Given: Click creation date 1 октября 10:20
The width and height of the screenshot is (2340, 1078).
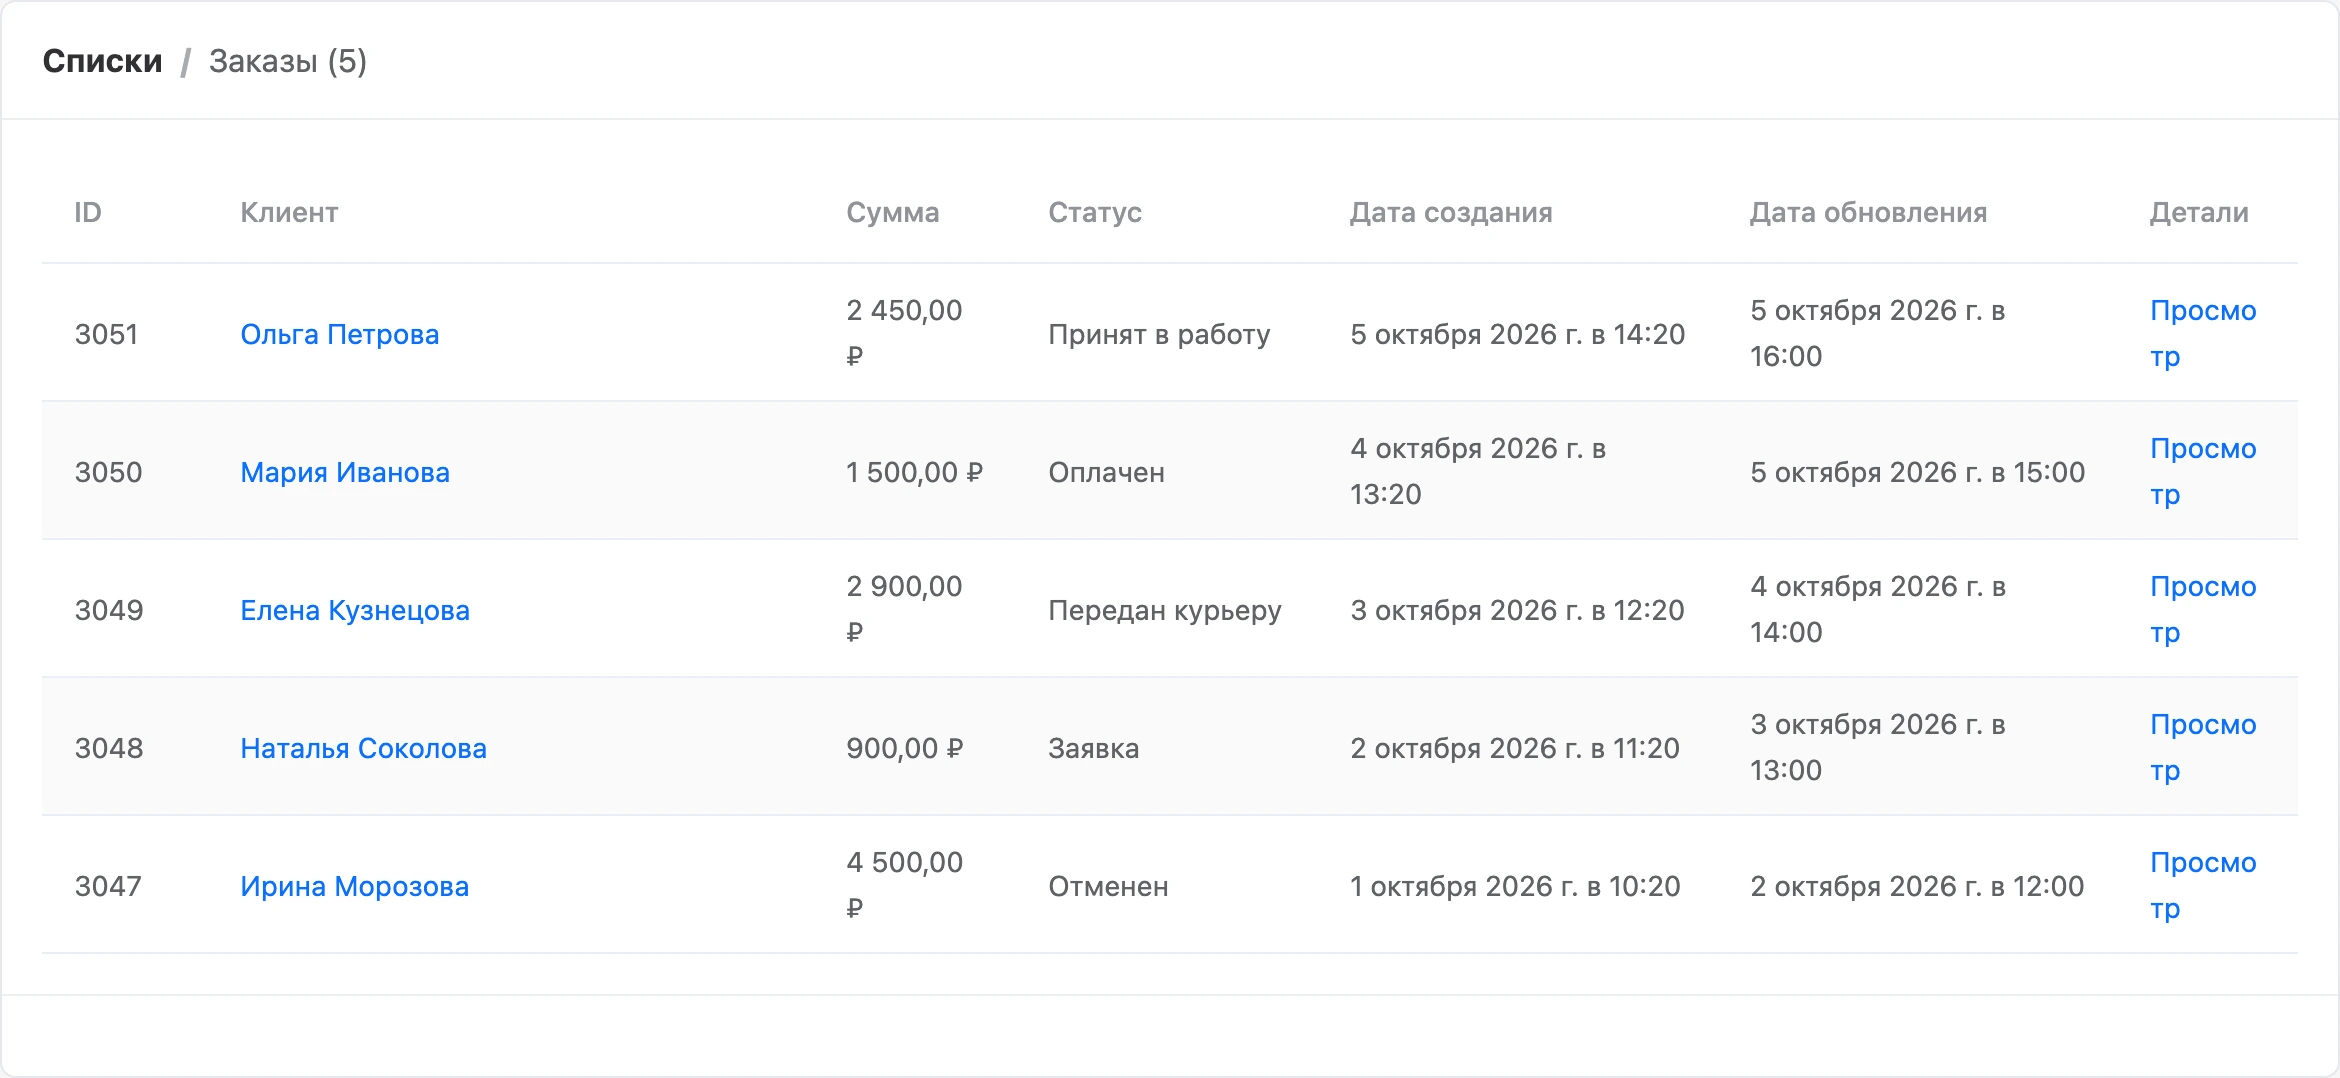Looking at the screenshot, I should [x=1515, y=886].
